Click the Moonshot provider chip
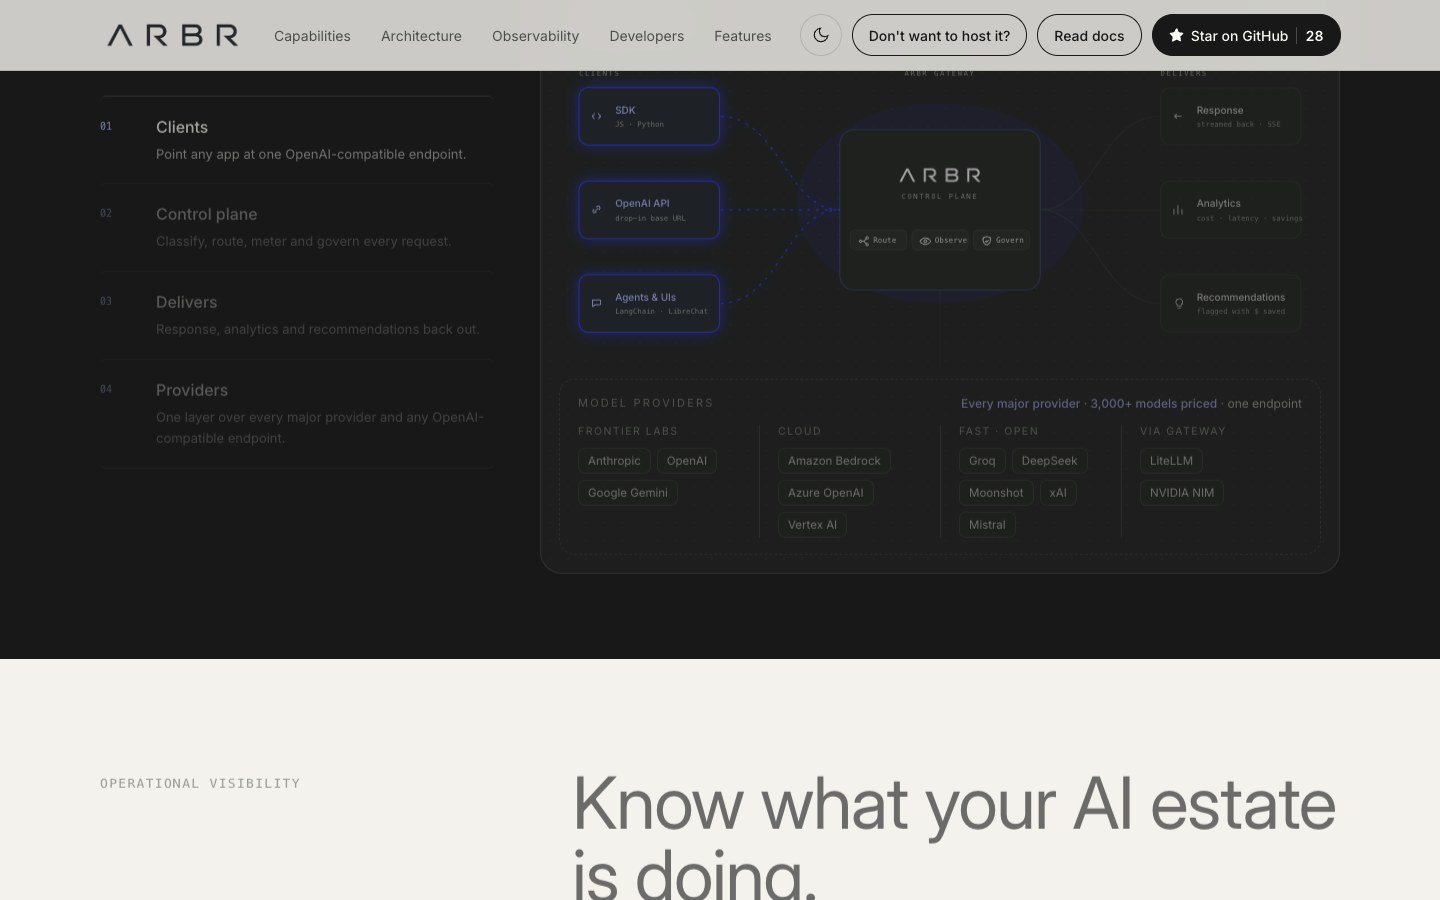Screen dimensions: 1440x900 (996, 493)
